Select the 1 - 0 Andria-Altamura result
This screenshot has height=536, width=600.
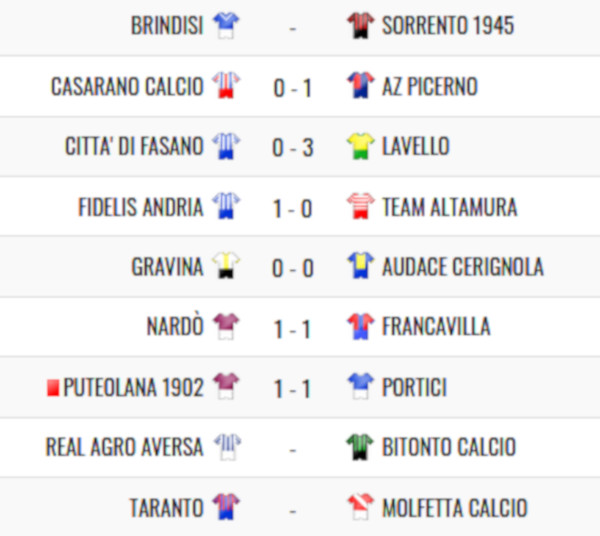[x=293, y=209]
